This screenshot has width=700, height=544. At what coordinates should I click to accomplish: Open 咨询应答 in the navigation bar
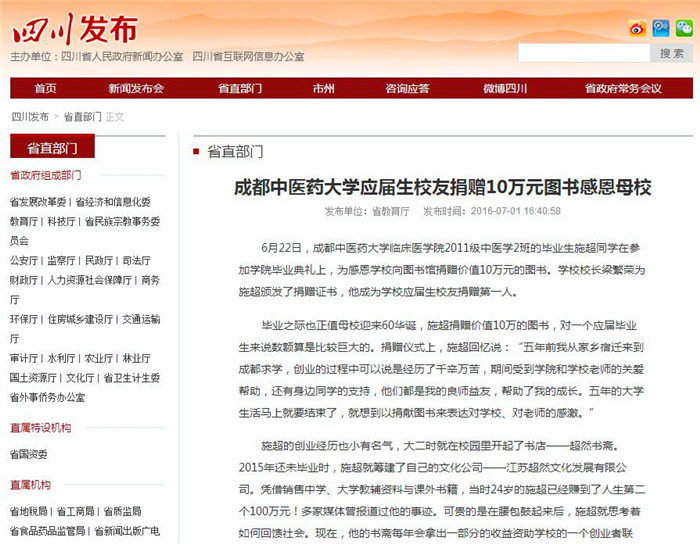click(x=407, y=88)
